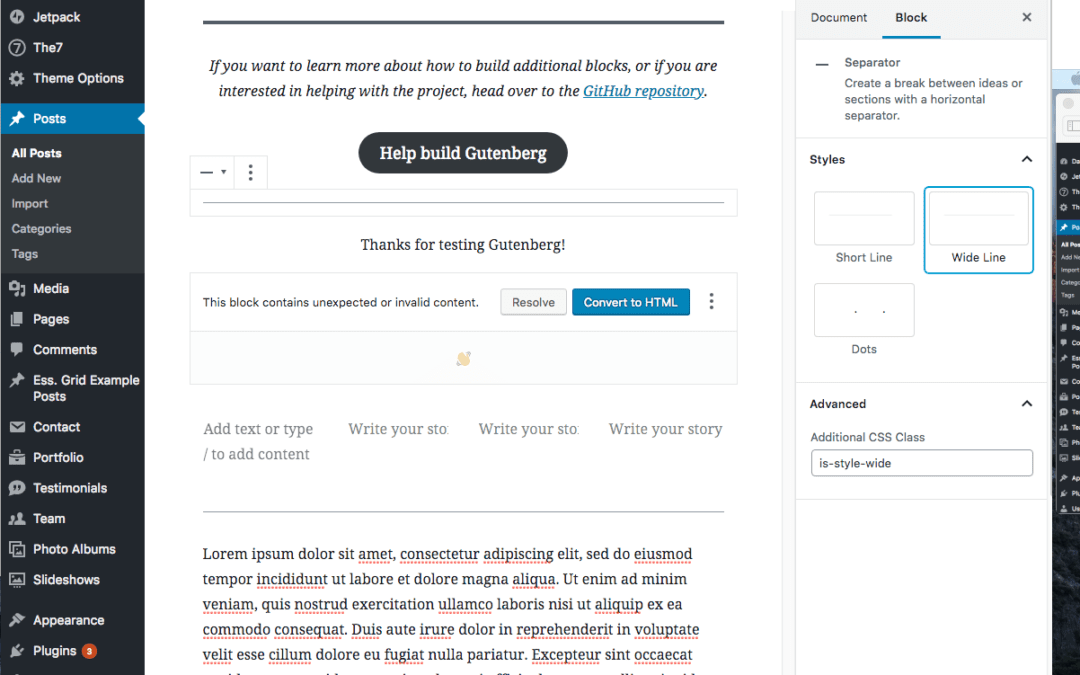Select the Dots separator style
This screenshot has width=1080, height=675.
(863, 310)
